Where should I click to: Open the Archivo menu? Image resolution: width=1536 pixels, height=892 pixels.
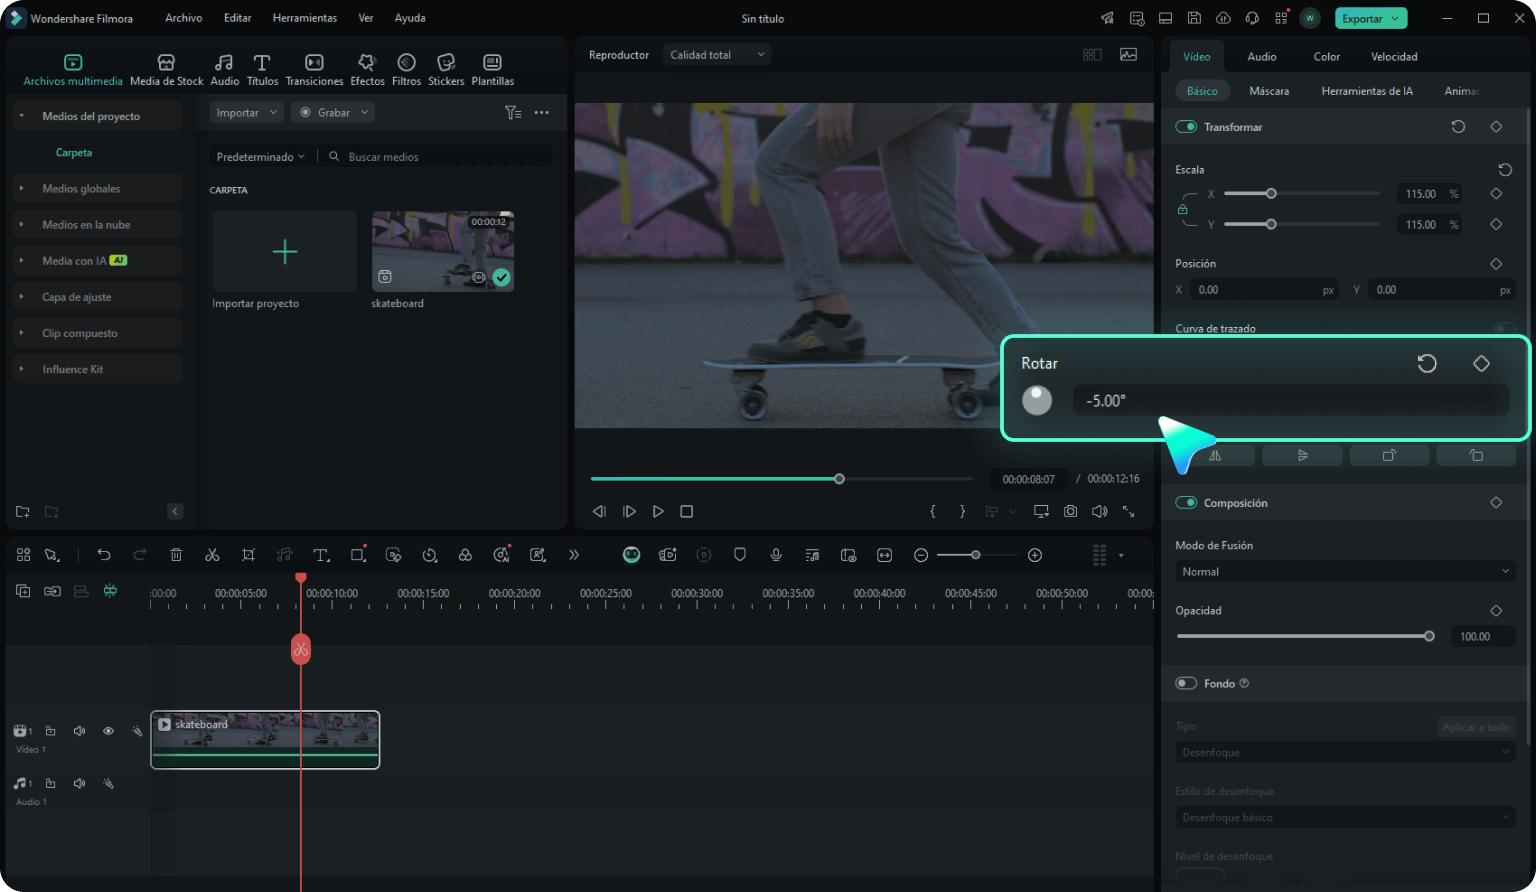[183, 18]
